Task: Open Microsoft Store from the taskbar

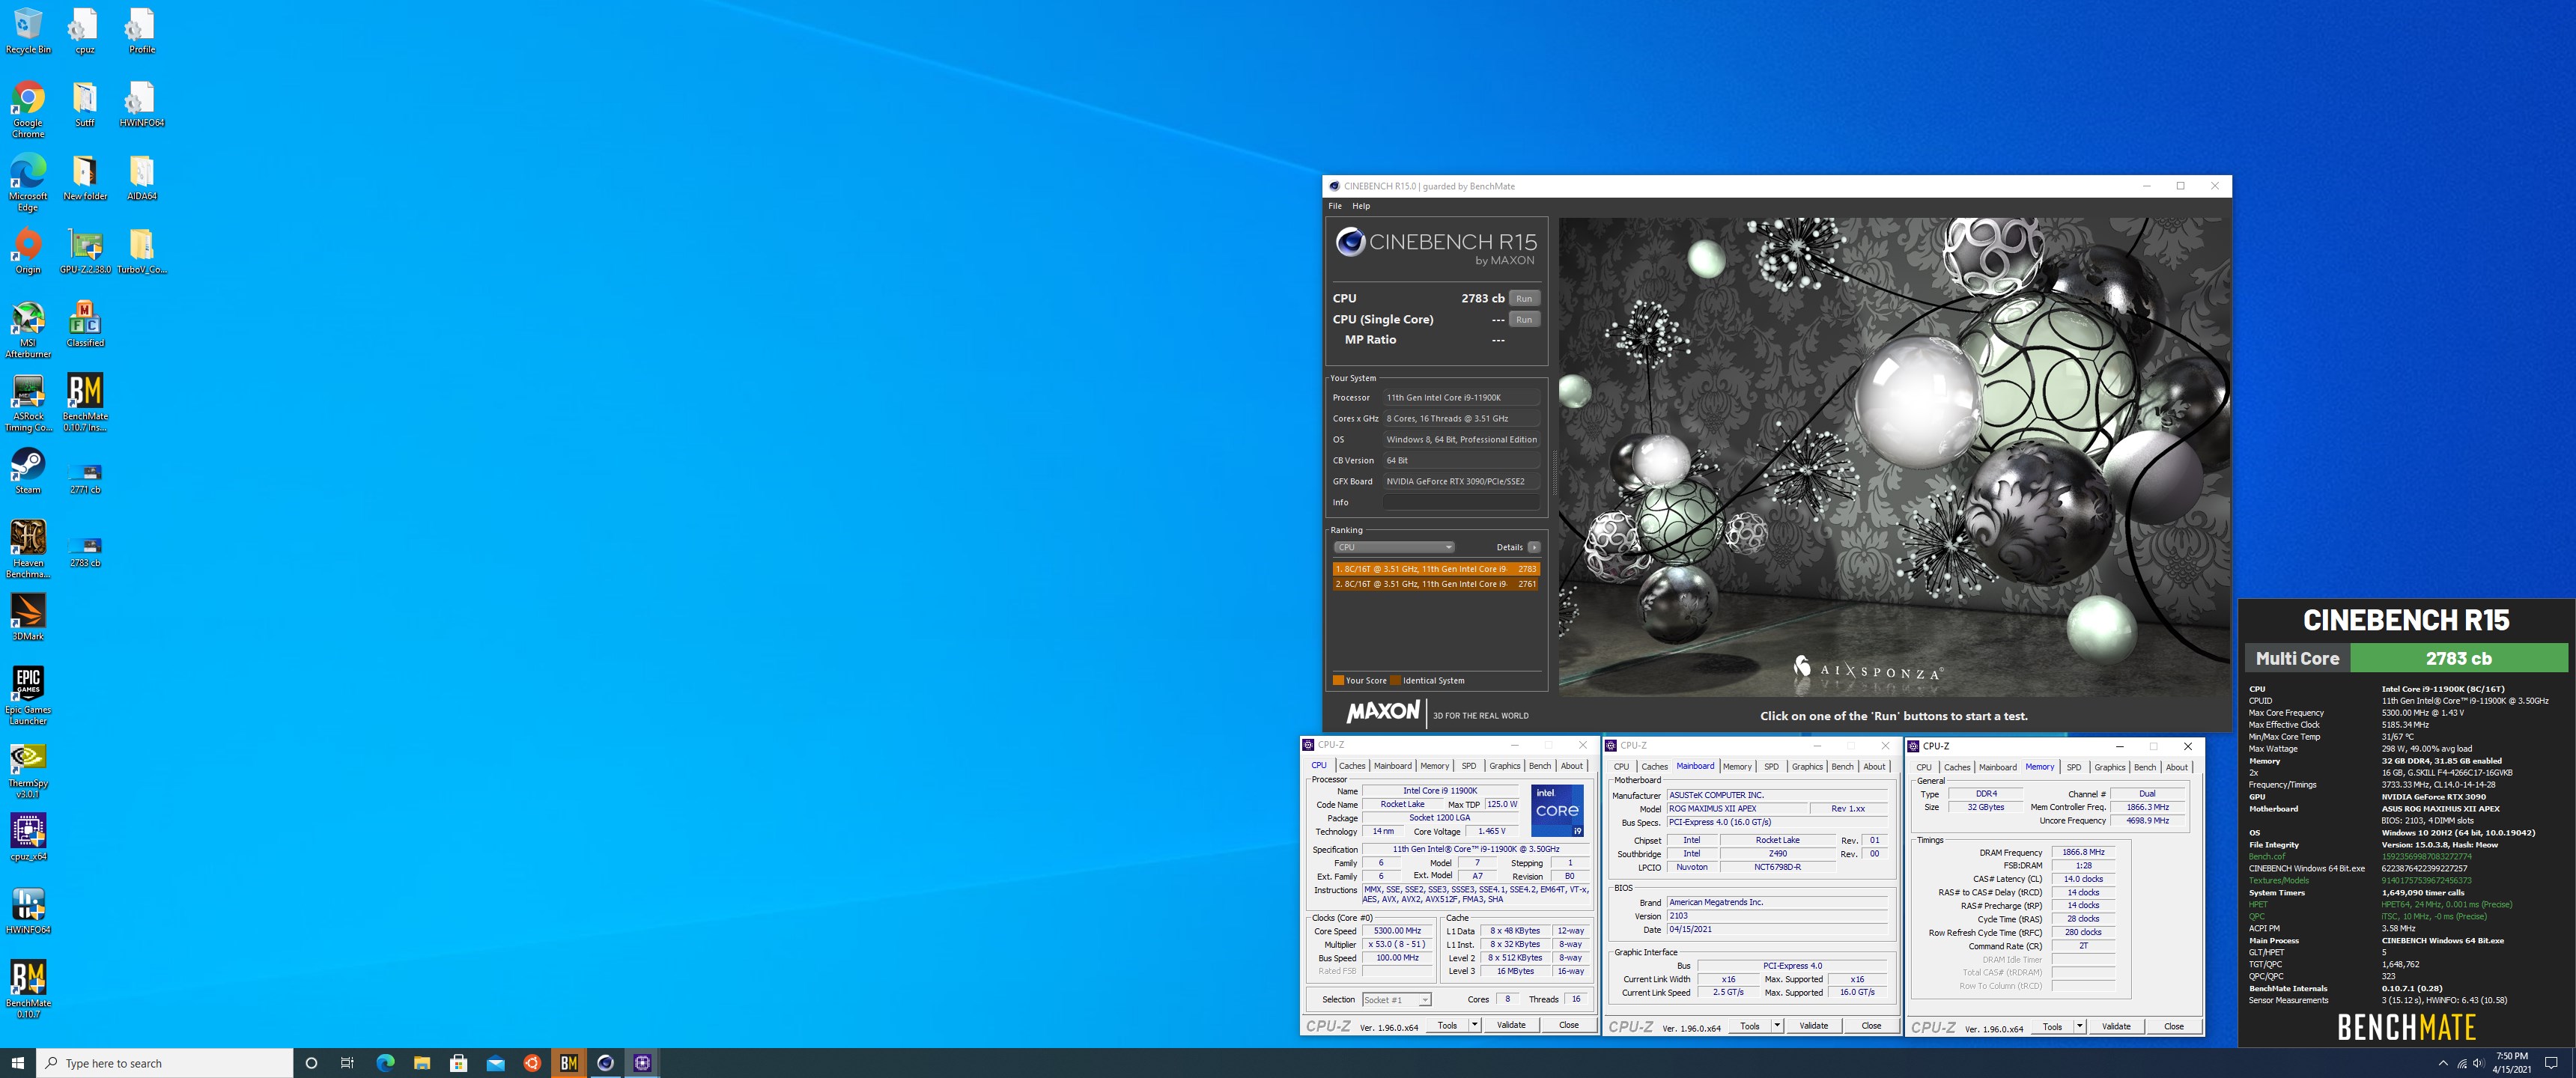Action: point(459,1063)
